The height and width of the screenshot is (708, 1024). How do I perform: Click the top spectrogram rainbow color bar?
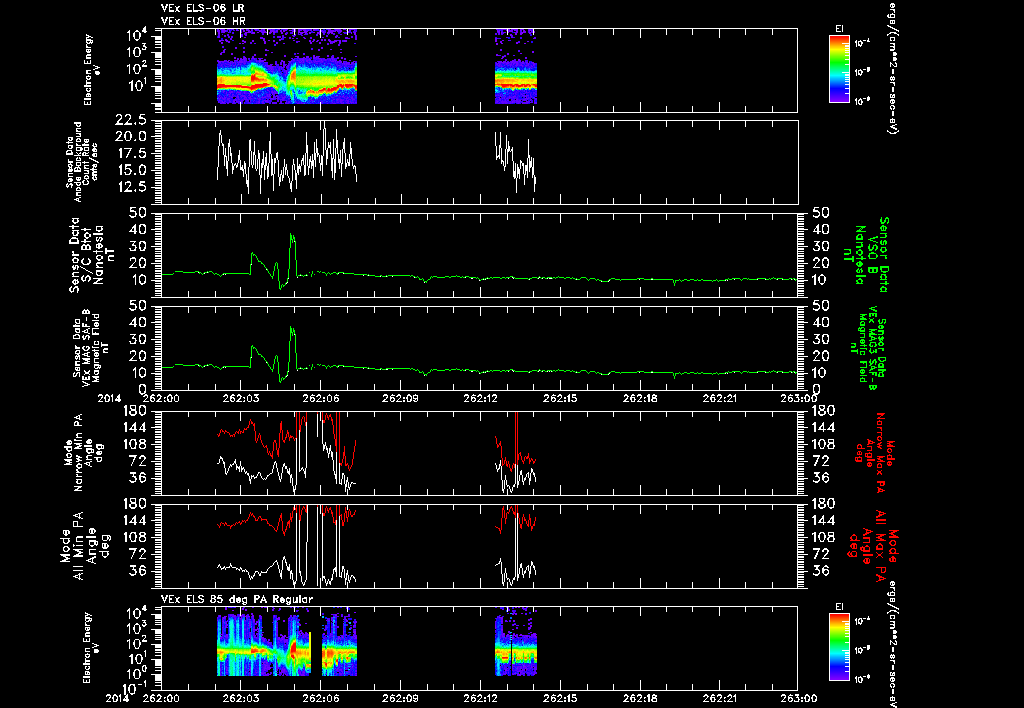[x=839, y=69]
